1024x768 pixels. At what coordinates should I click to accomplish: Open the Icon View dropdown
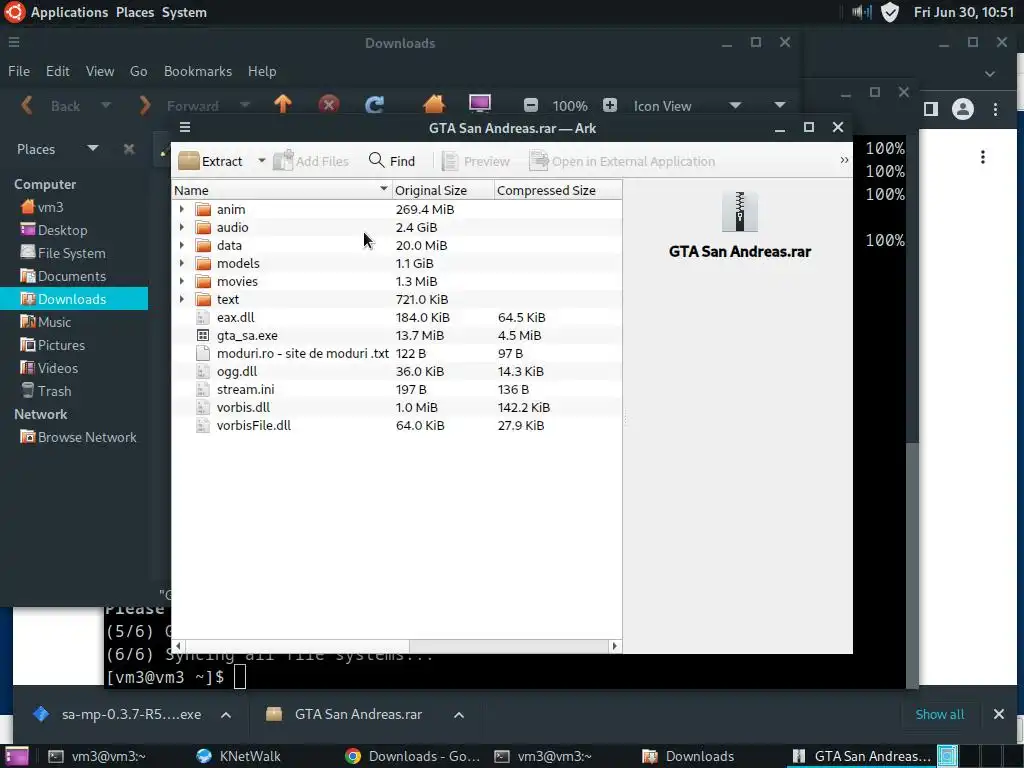click(689, 106)
